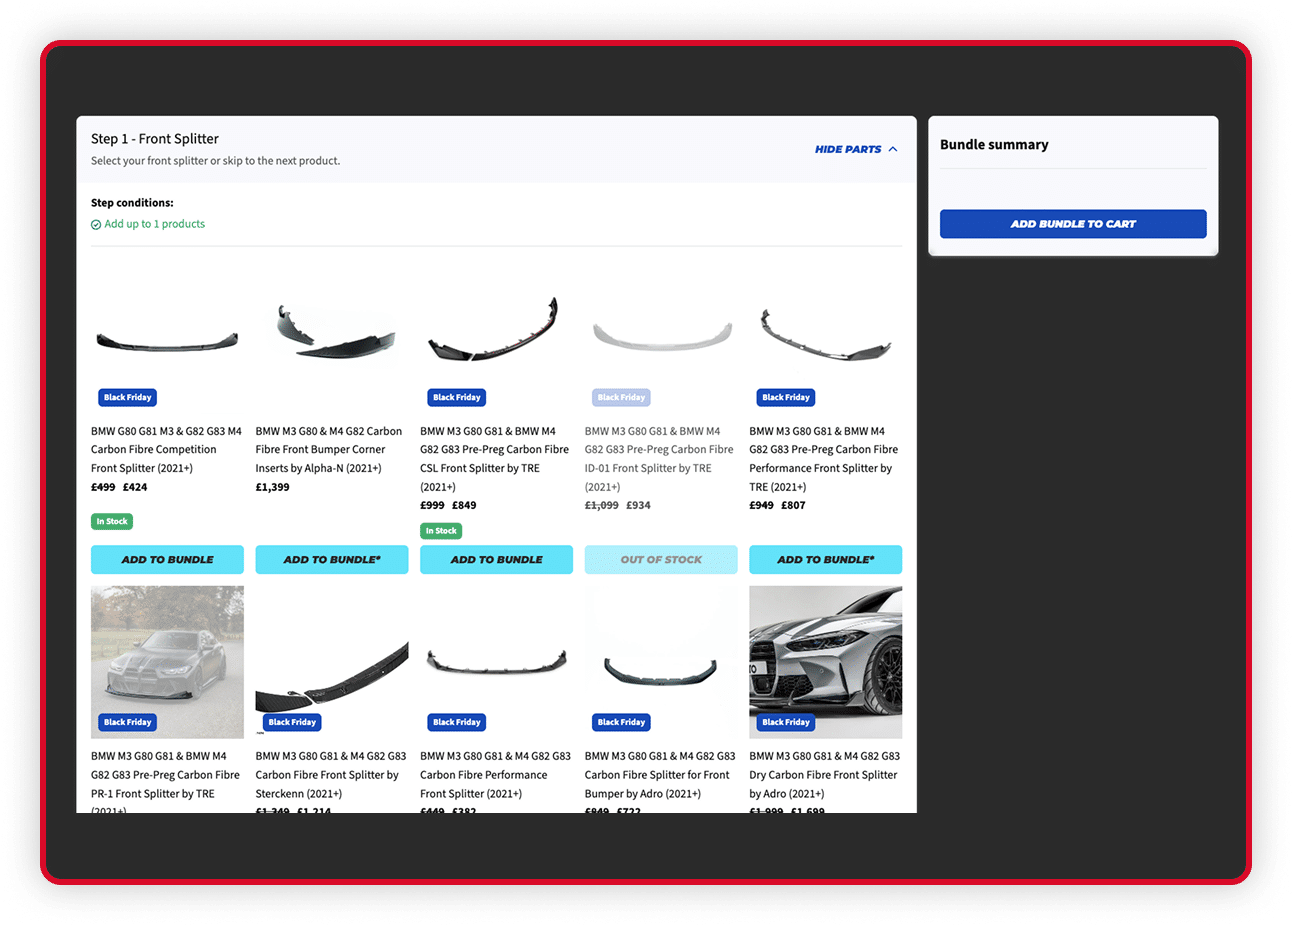Open Adro Splitter for Front Bumper title
Viewport: 1292px width, 925px height.
[x=659, y=775]
